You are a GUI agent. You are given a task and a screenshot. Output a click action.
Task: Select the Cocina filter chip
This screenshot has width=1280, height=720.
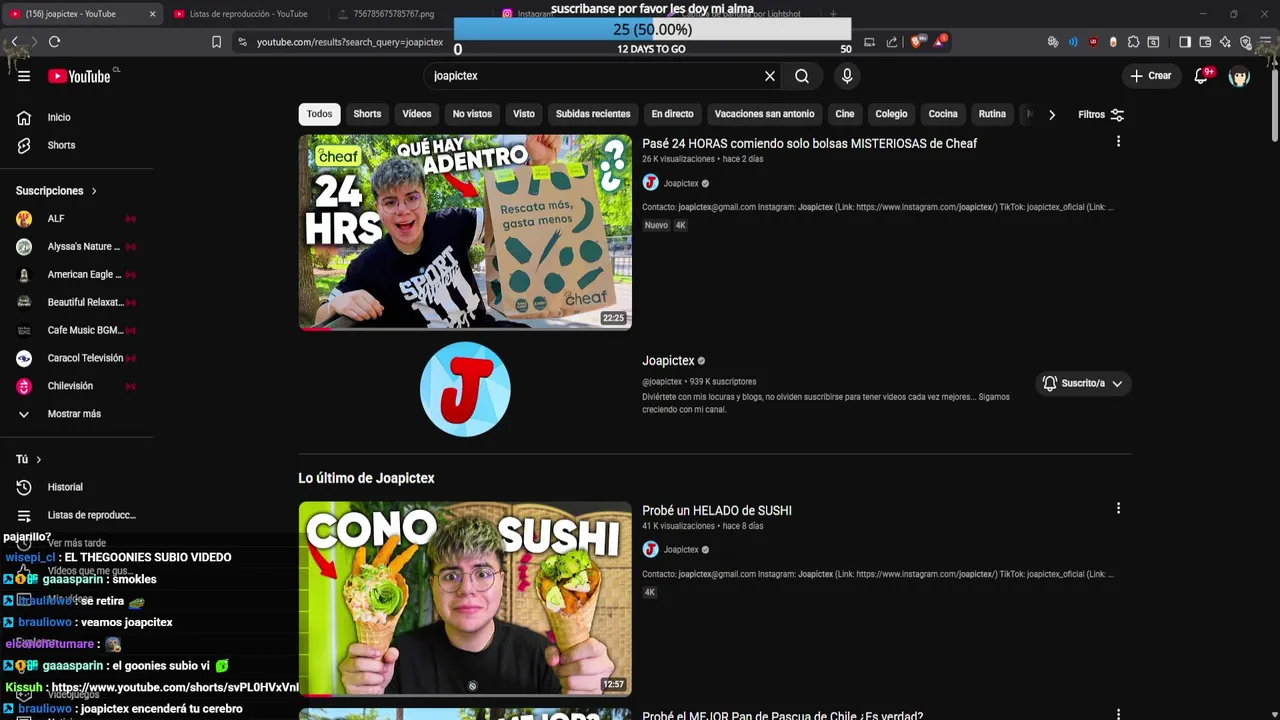pyautogui.click(x=943, y=114)
